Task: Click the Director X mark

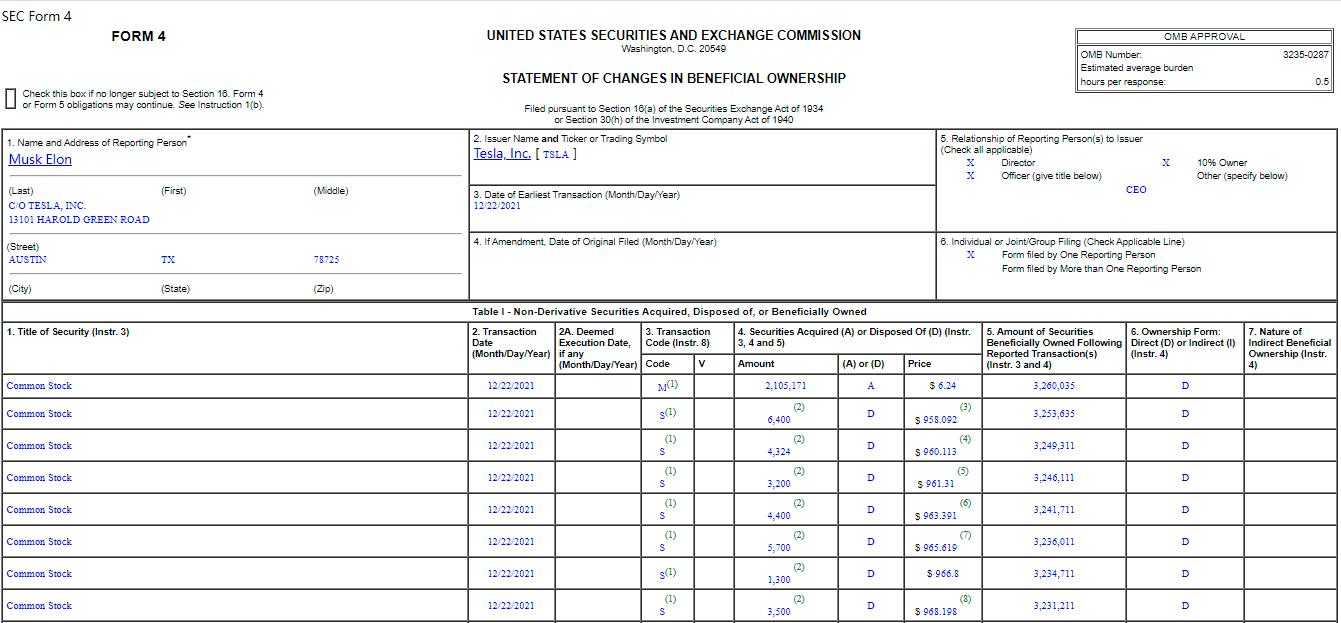Action: click(x=970, y=163)
